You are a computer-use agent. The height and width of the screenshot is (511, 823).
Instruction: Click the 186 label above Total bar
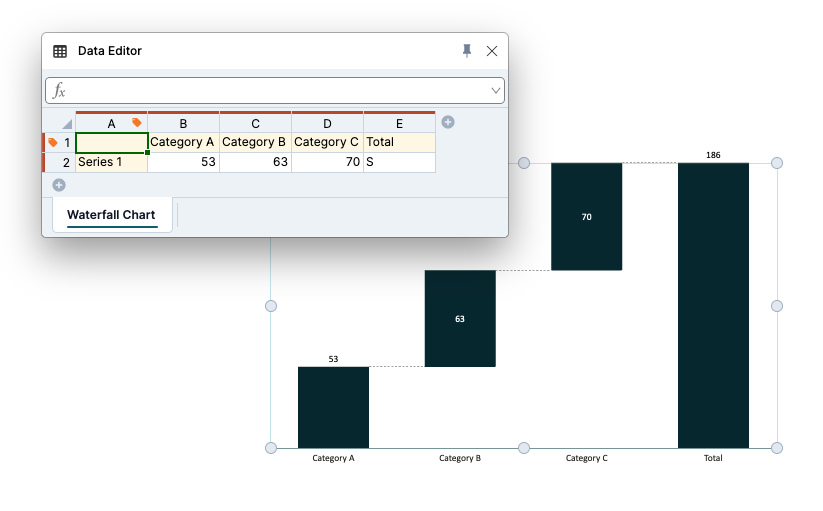pos(713,155)
